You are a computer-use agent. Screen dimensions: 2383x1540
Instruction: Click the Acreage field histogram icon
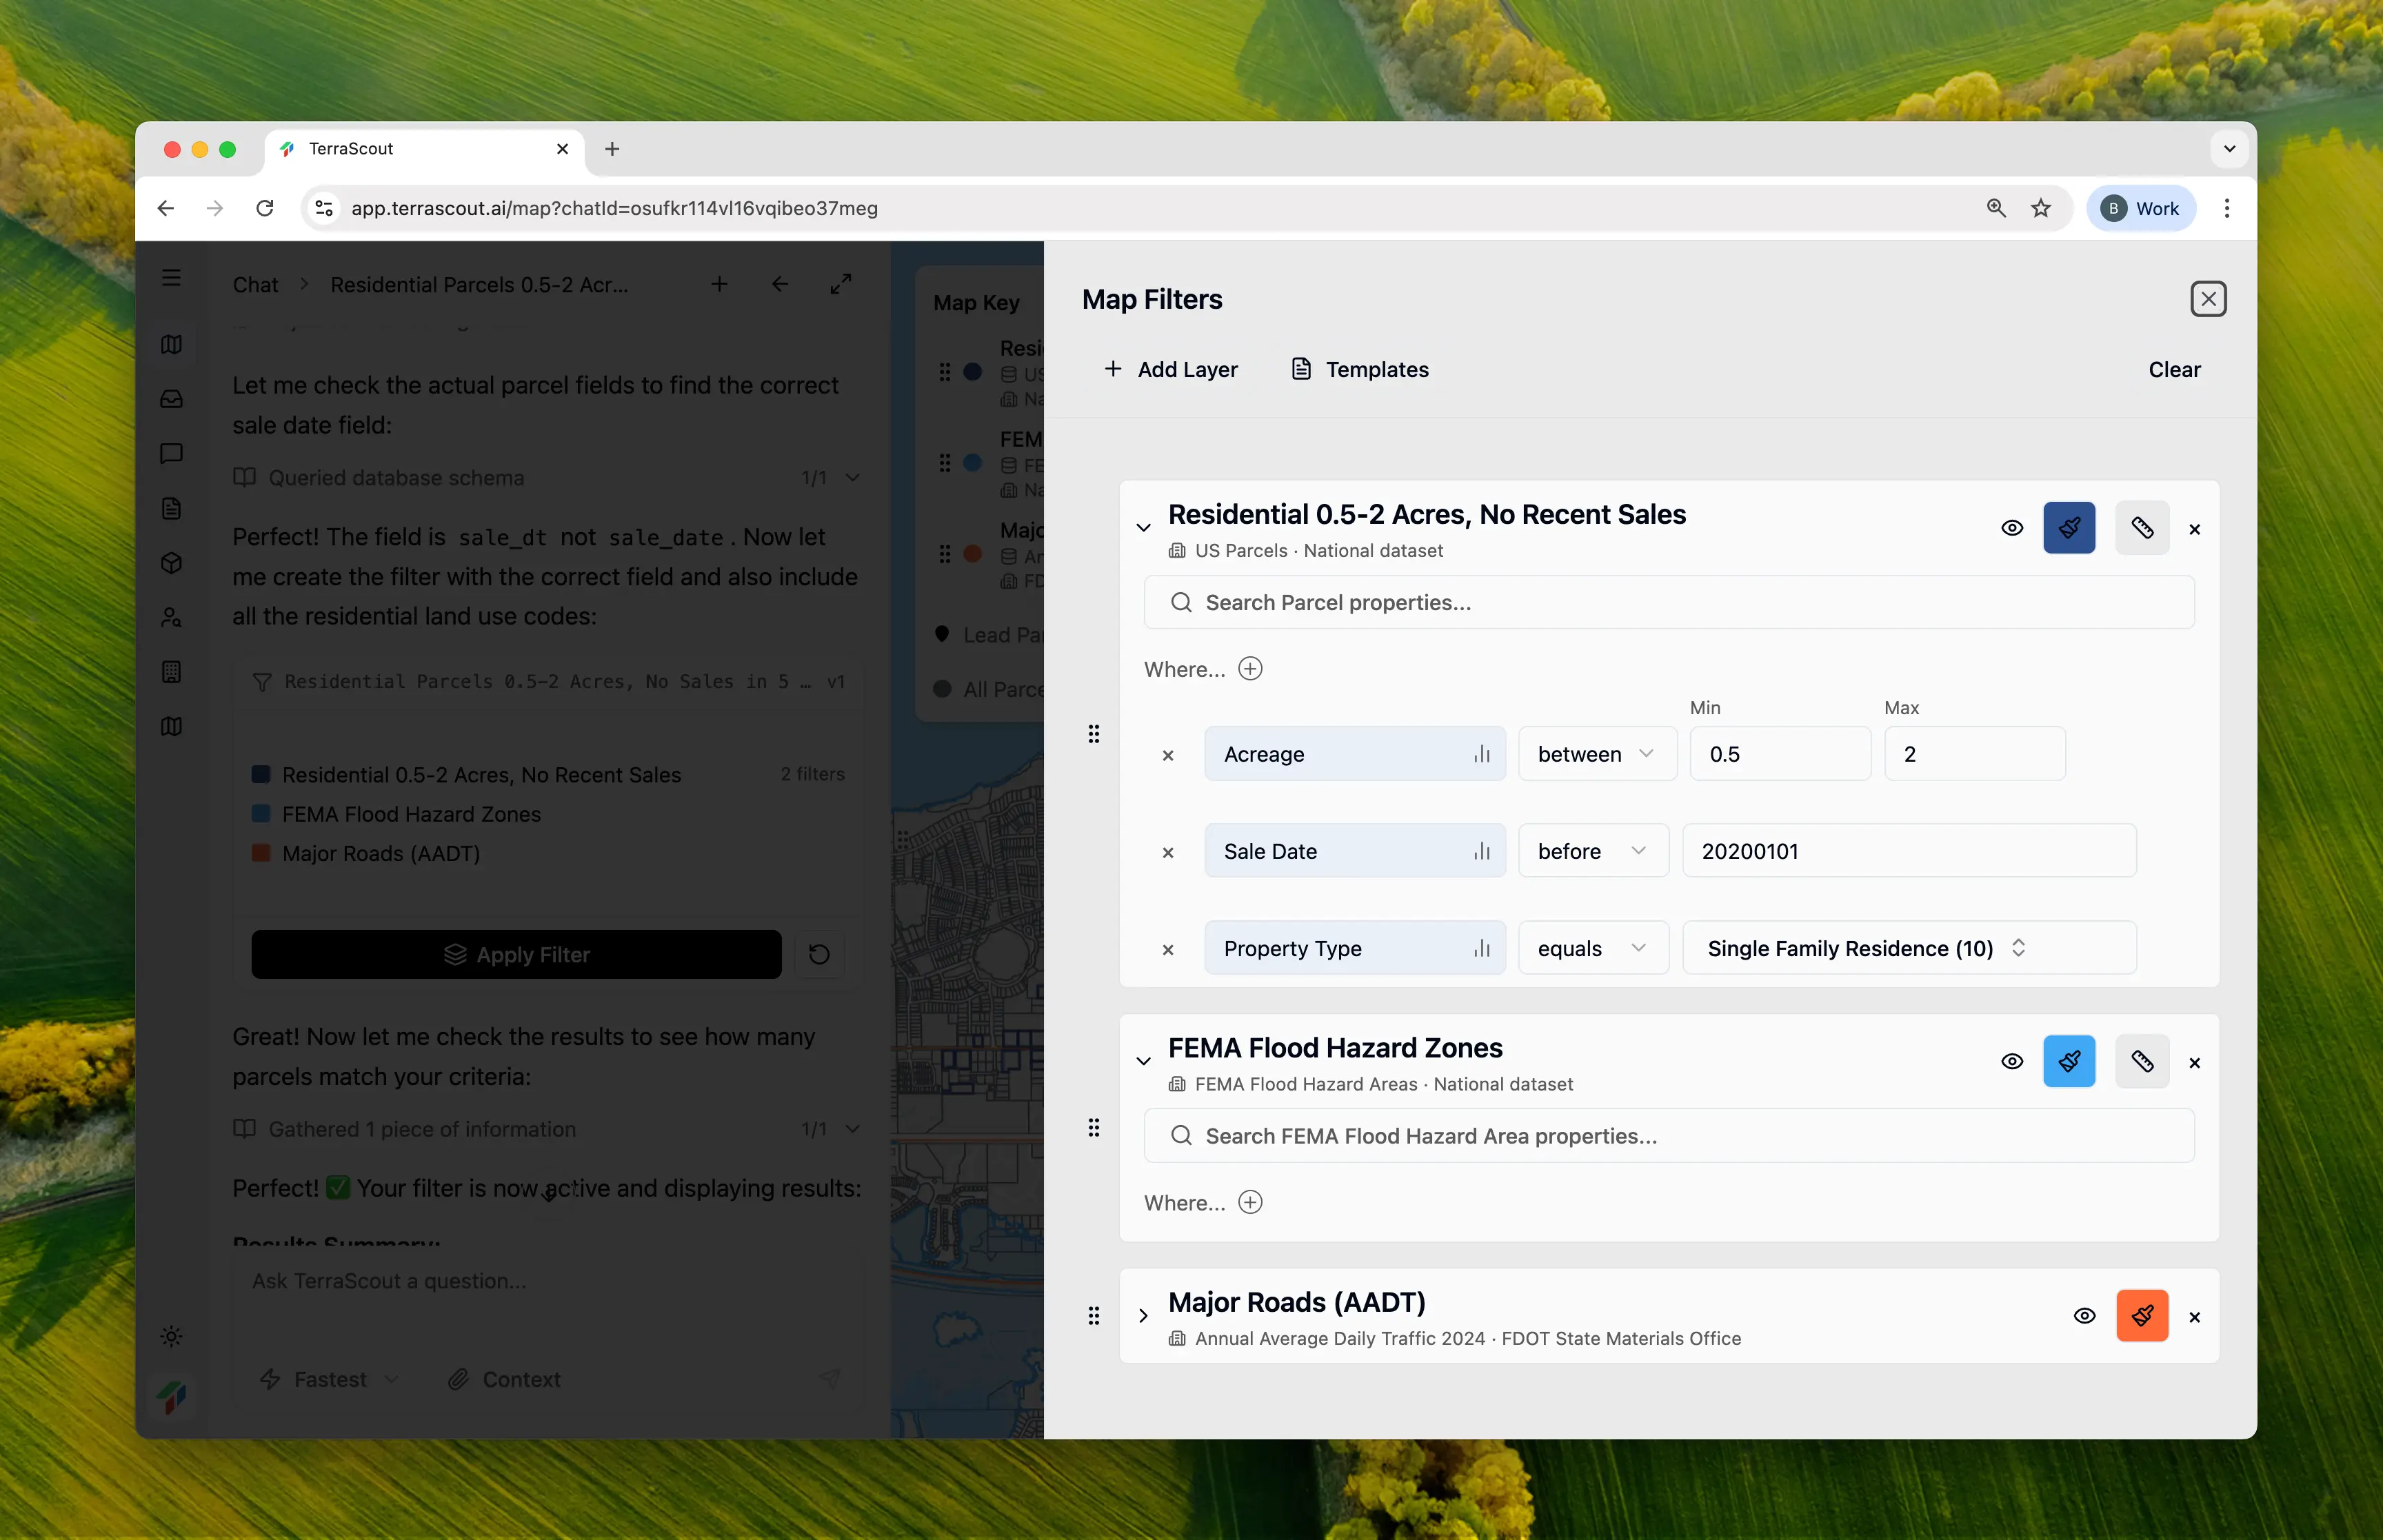[x=1481, y=754]
